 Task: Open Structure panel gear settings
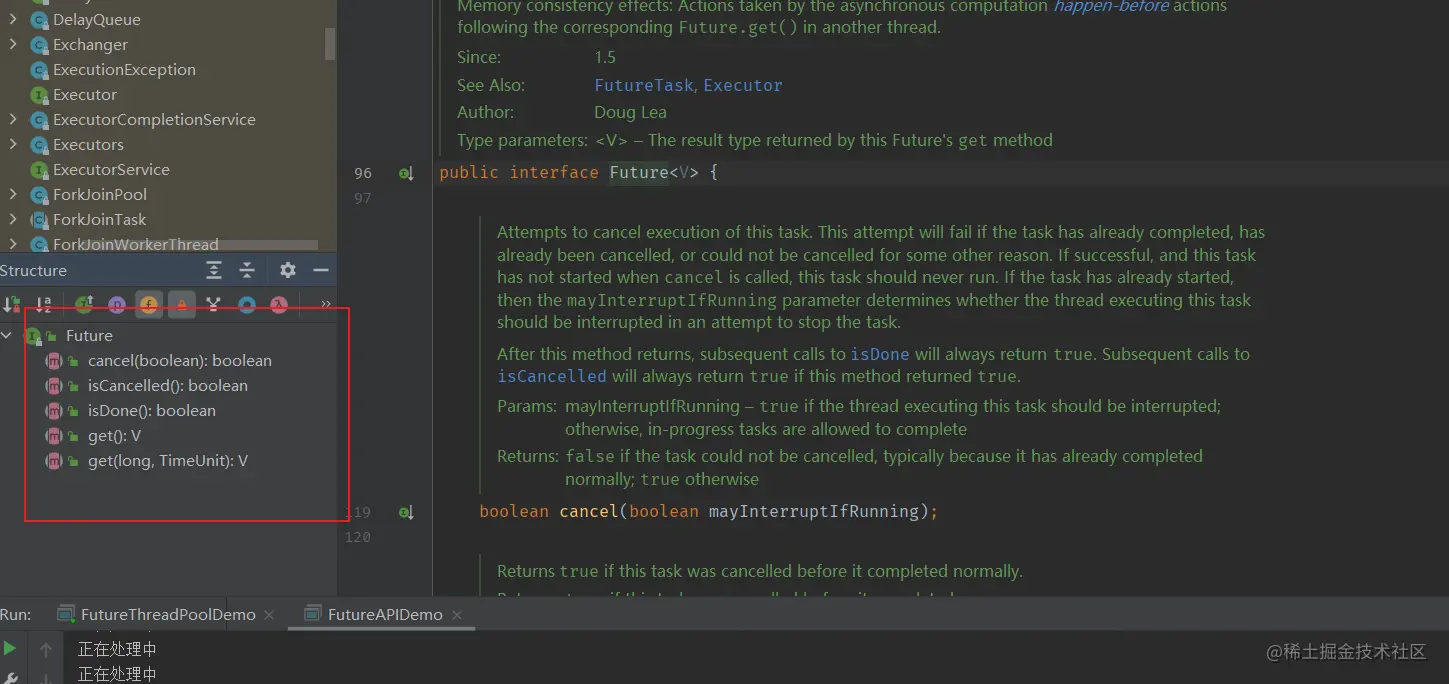[x=288, y=270]
